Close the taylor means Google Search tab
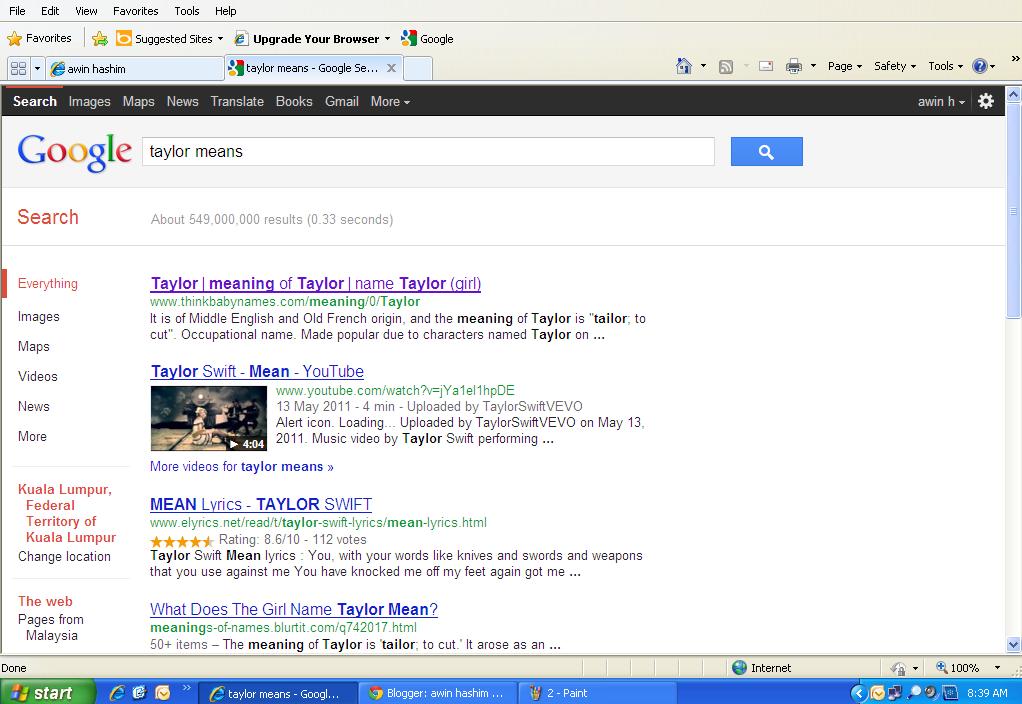This screenshot has height=704, width=1022. [391, 68]
